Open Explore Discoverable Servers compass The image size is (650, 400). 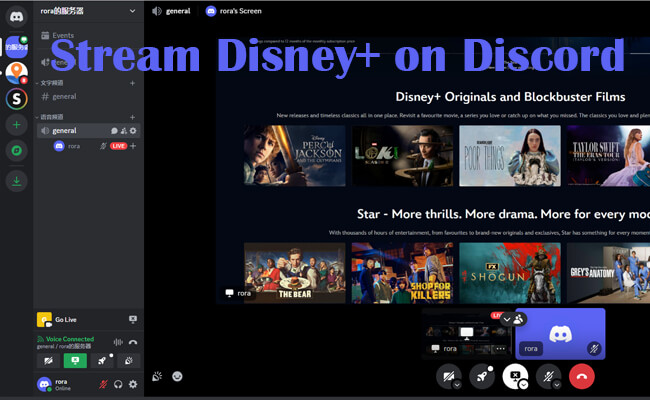tap(17, 150)
